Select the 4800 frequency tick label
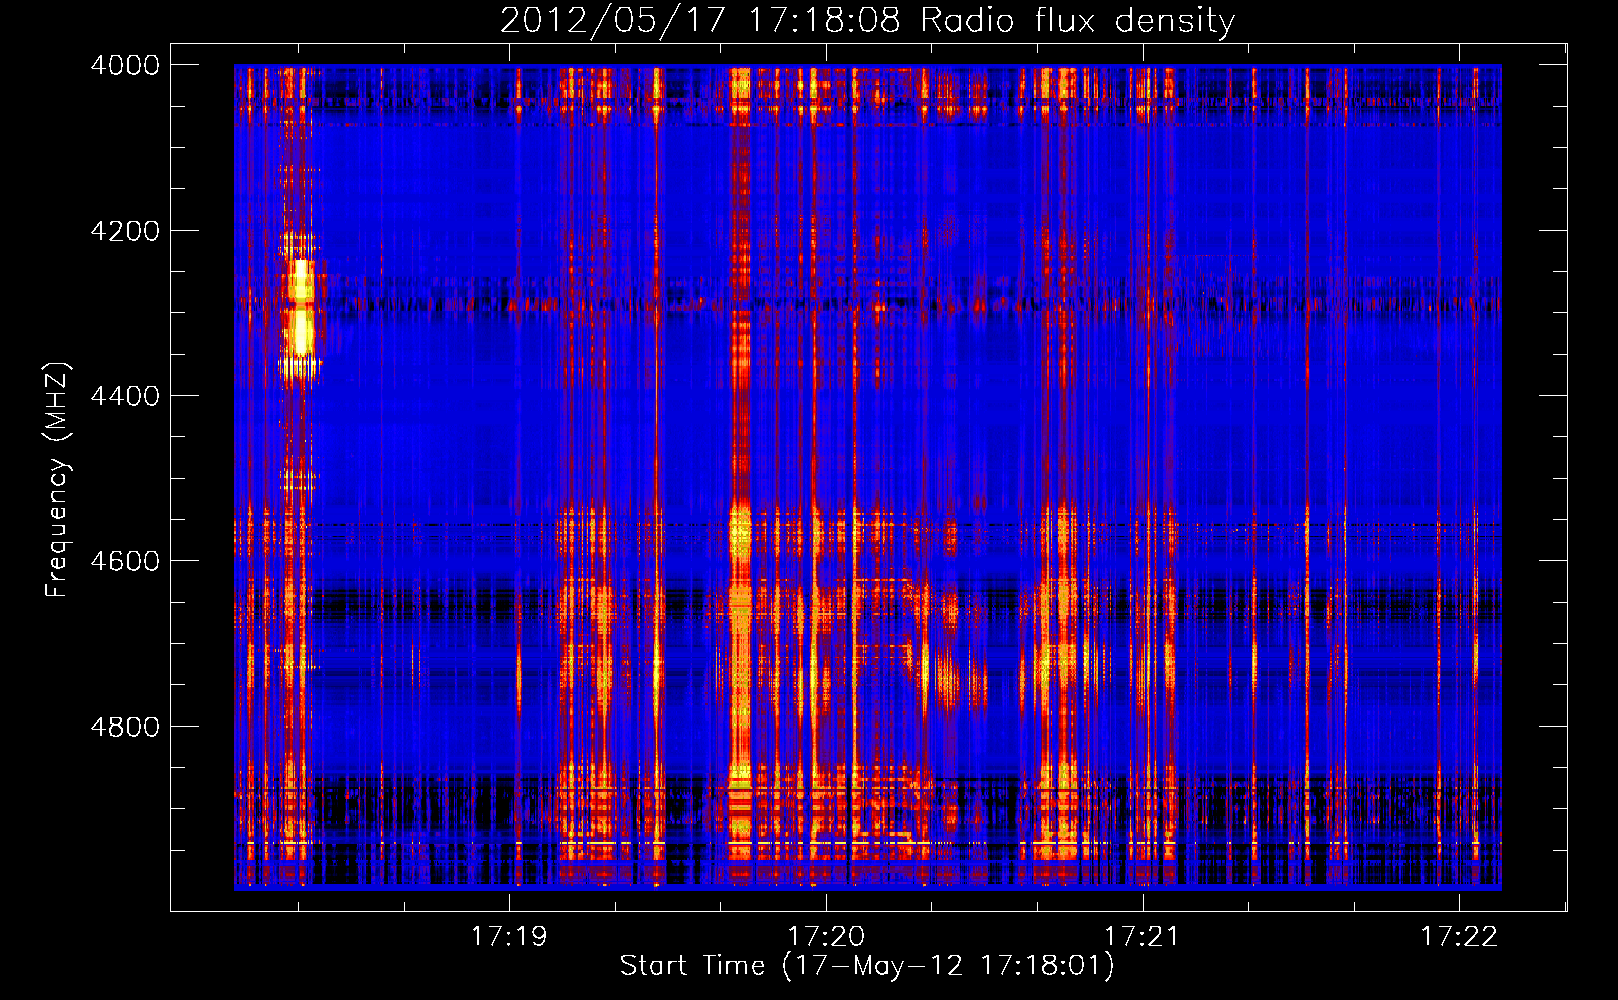 coord(125,727)
